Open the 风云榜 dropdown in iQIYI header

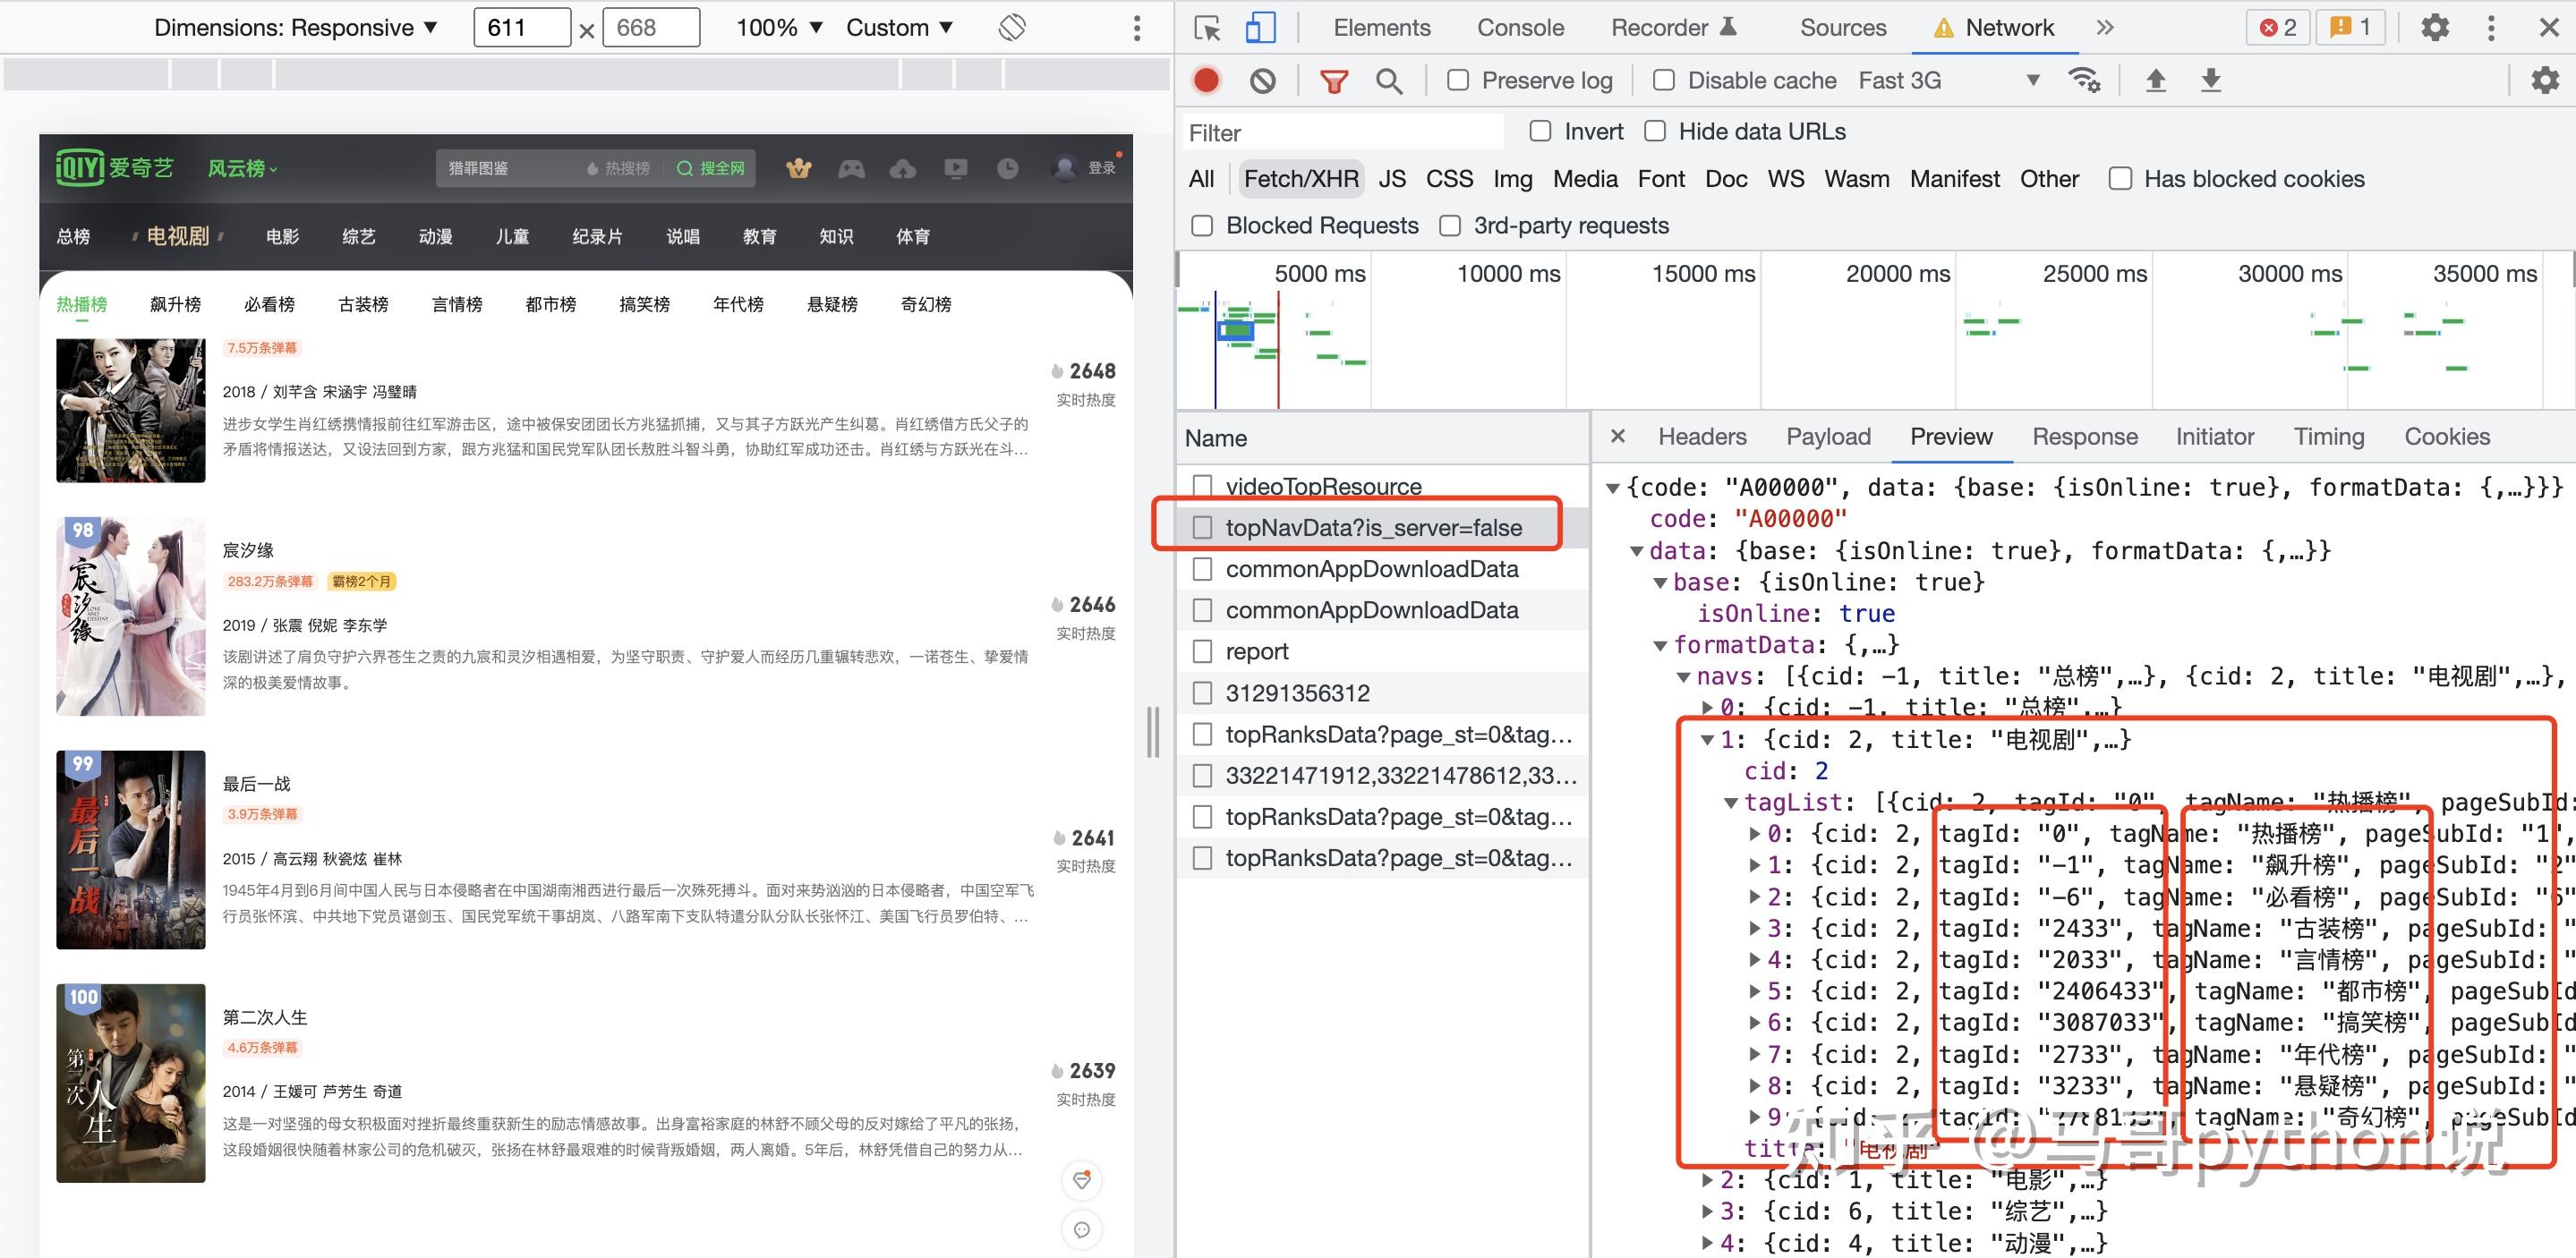click(242, 168)
